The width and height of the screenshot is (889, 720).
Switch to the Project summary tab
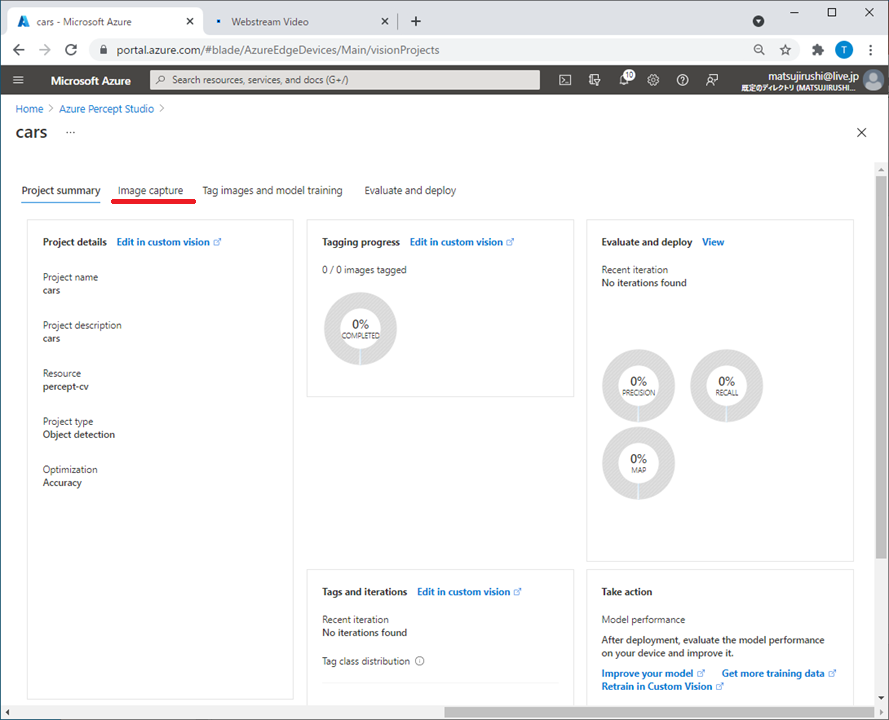[x=61, y=190]
